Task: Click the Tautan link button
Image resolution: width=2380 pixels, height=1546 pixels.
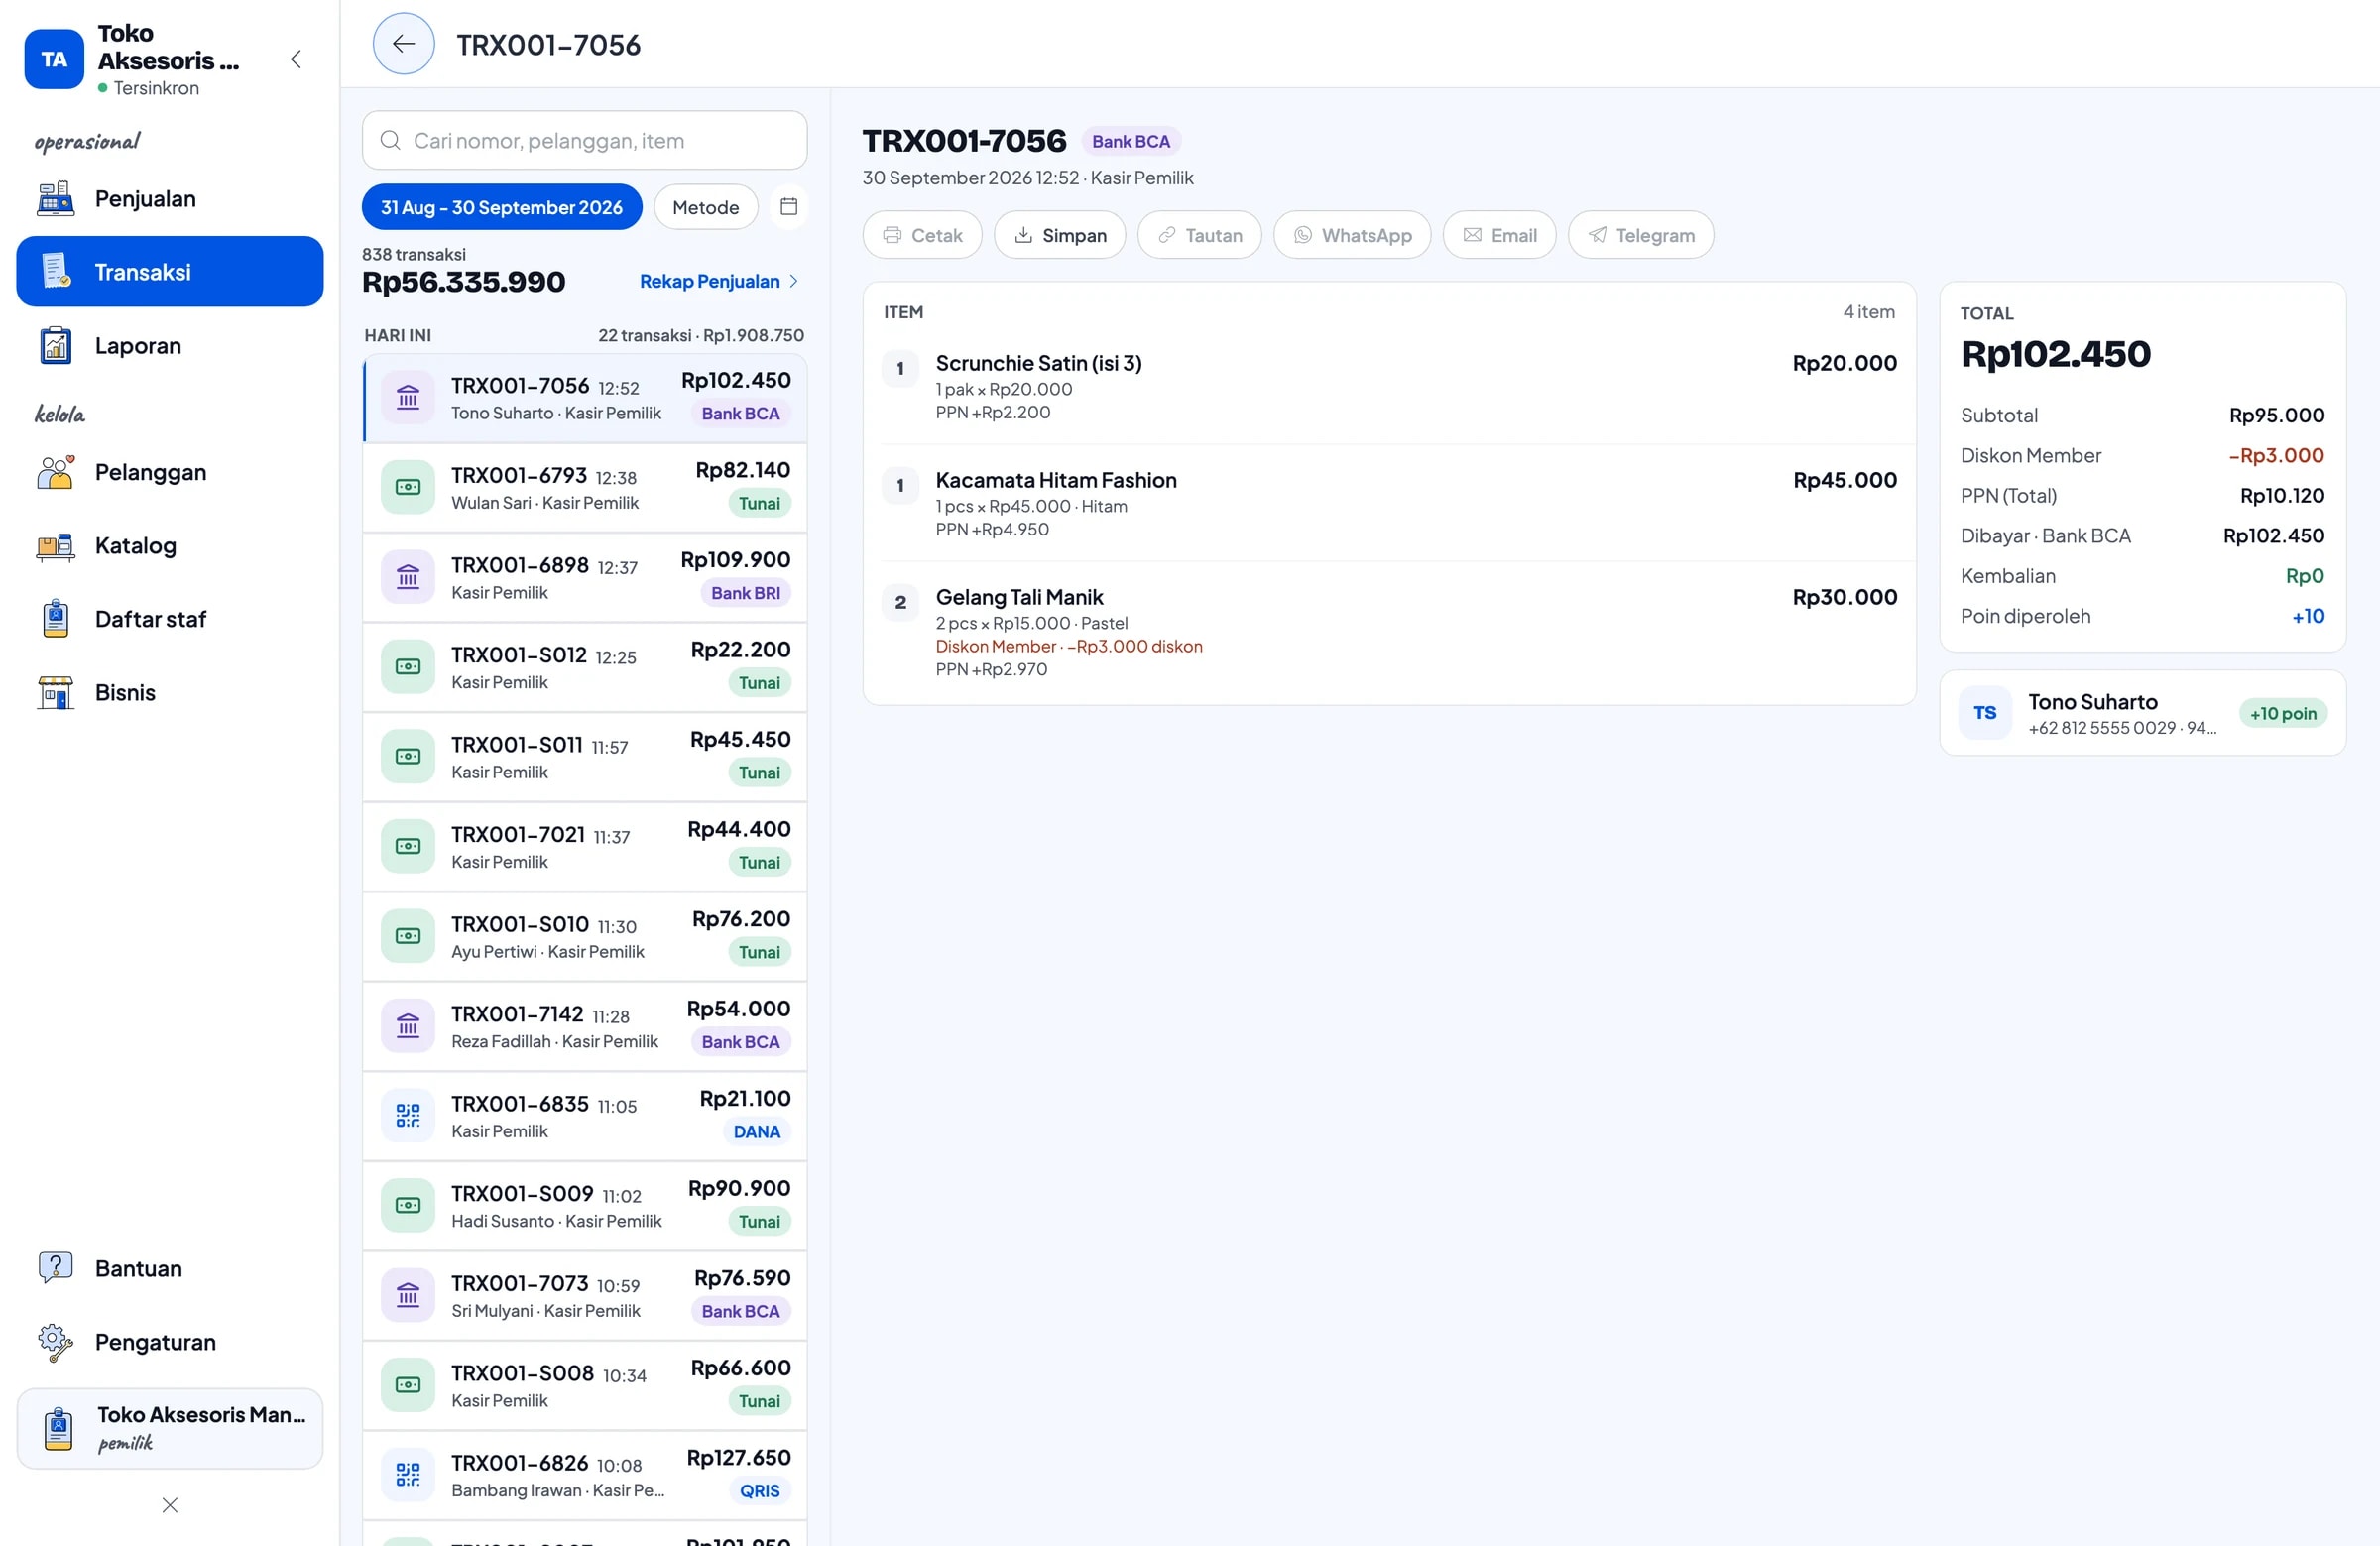Action: 1199,235
